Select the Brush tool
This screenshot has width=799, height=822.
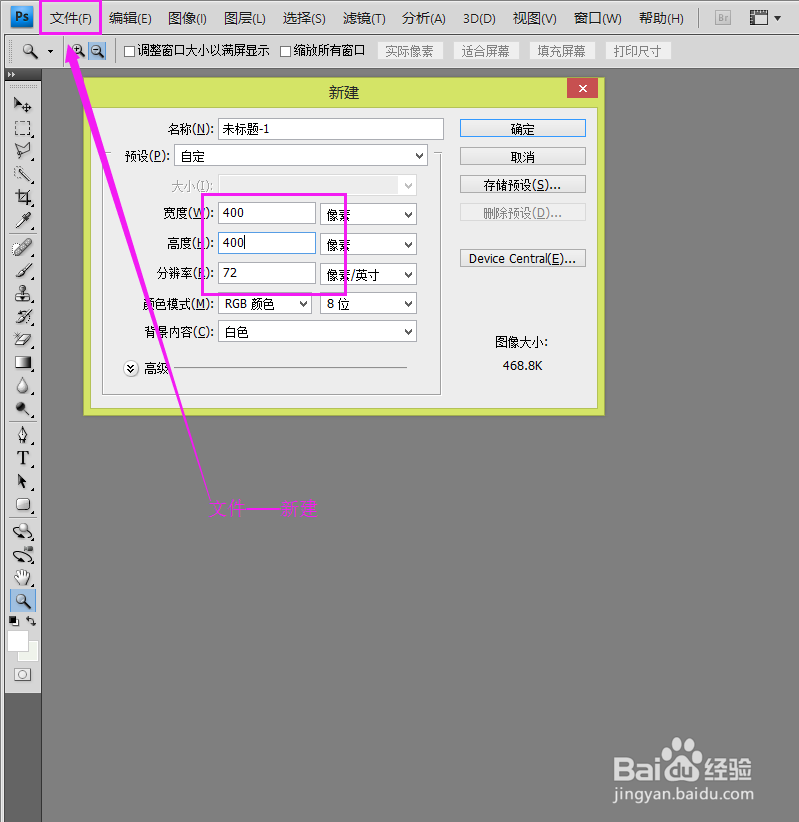(x=23, y=270)
